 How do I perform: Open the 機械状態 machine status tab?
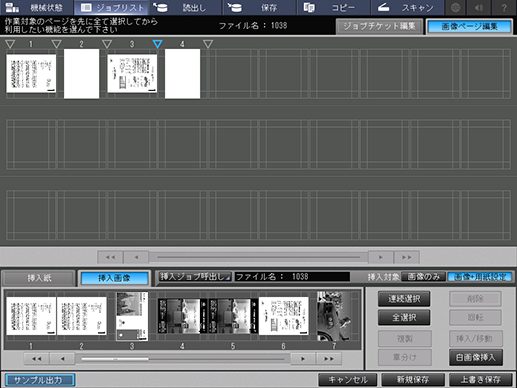point(37,7)
